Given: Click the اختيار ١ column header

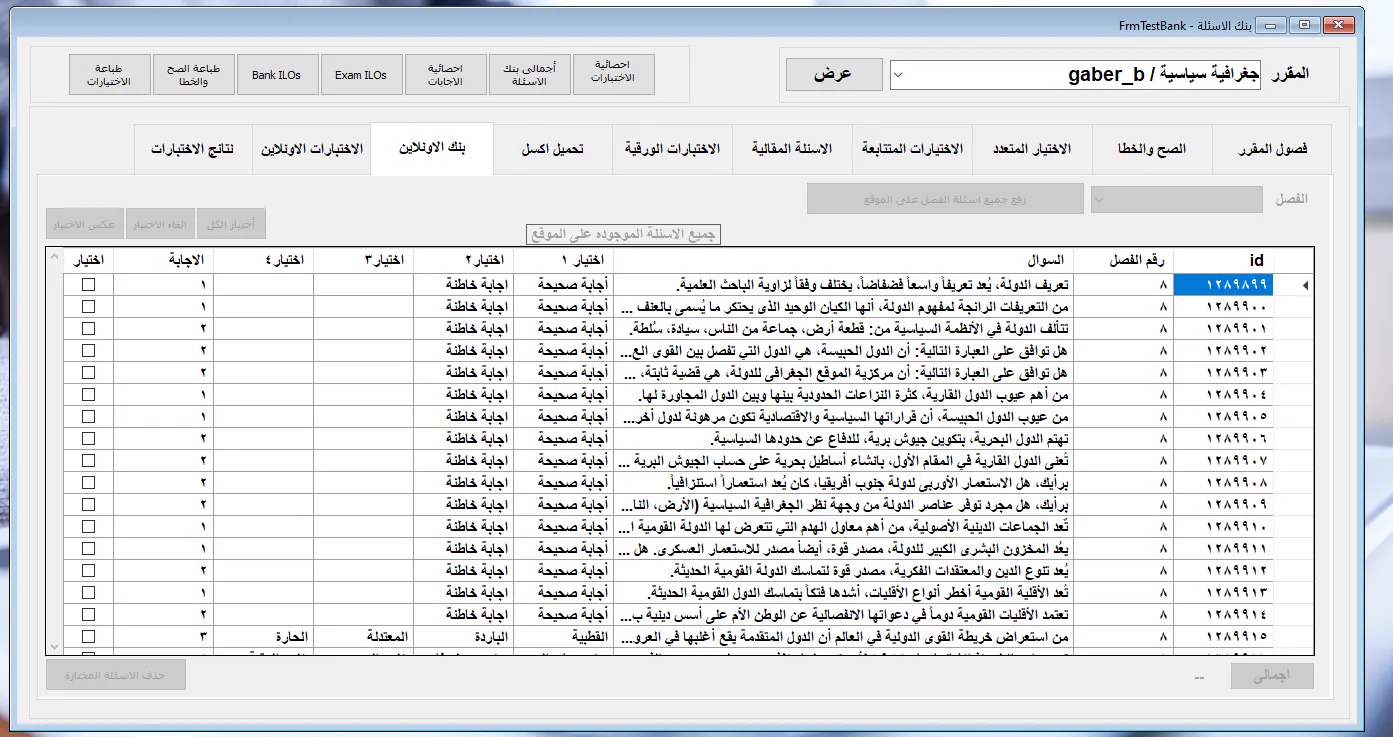Looking at the screenshot, I should [562, 260].
